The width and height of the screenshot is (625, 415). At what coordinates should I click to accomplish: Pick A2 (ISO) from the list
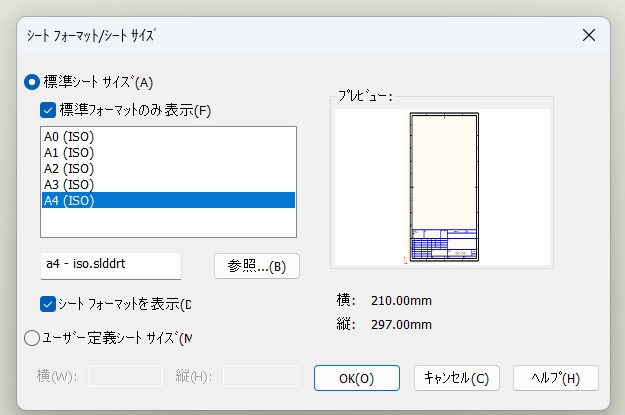(x=168, y=169)
